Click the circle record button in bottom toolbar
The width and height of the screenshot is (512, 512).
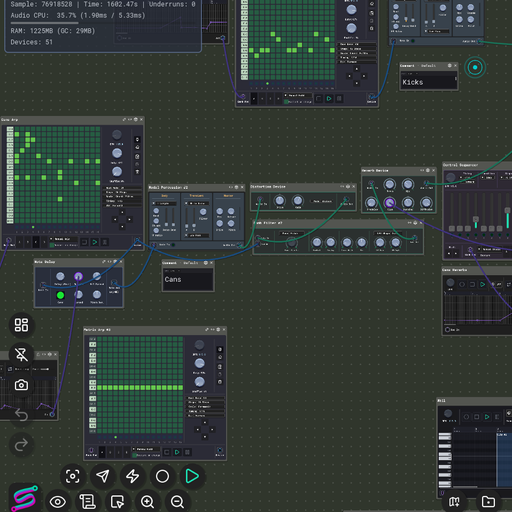click(x=162, y=476)
